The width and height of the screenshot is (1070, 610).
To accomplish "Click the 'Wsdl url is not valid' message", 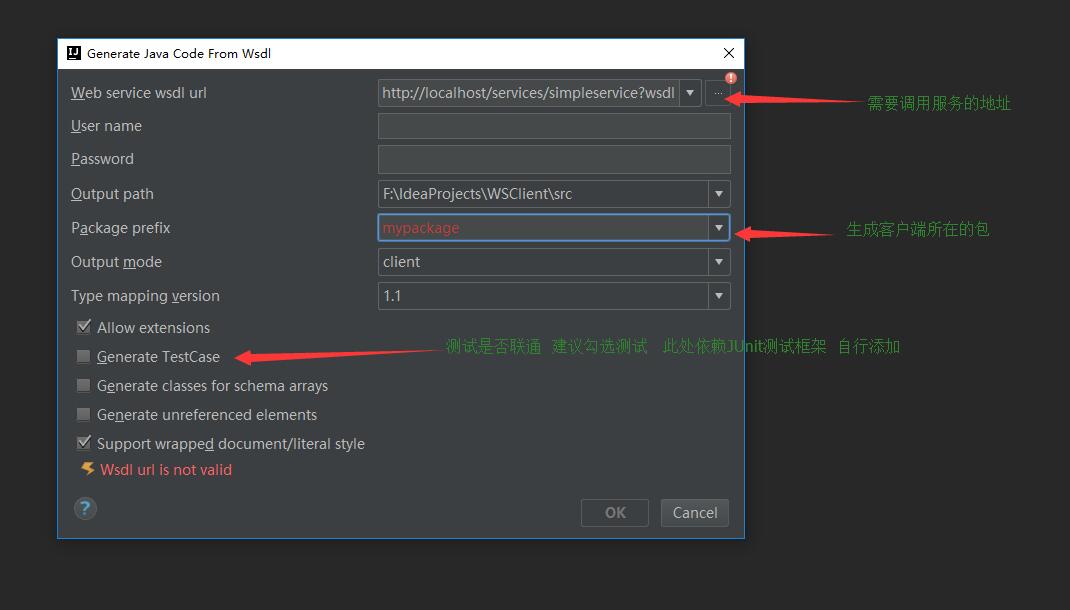I will pyautogui.click(x=166, y=469).
